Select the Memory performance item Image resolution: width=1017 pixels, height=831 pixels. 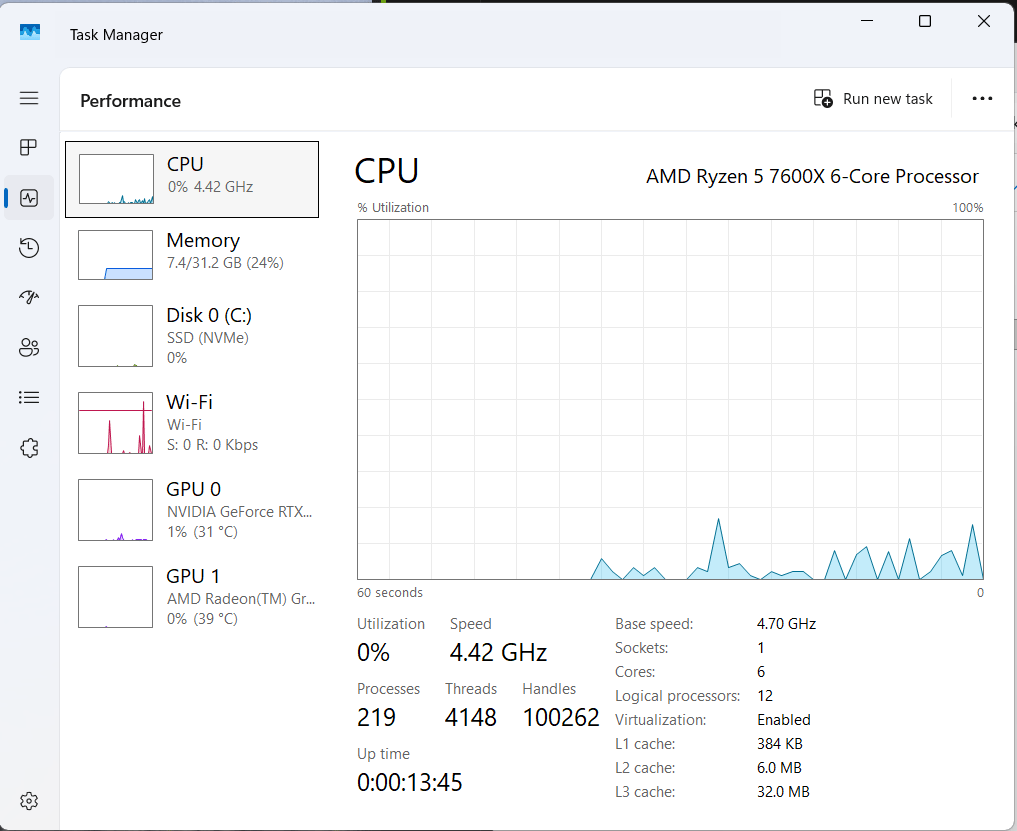(192, 255)
